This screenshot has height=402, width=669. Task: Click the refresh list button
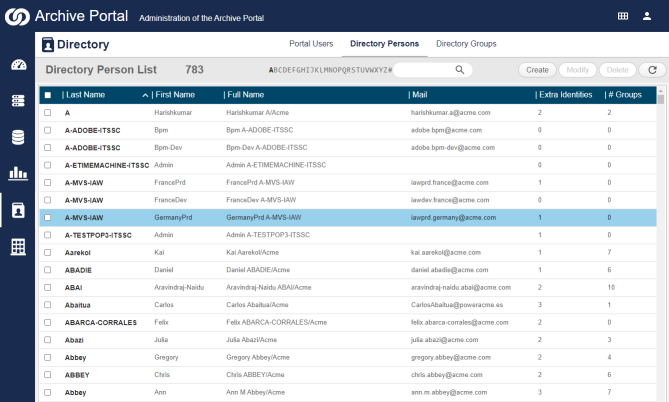pyautogui.click(x=652, y=70)
